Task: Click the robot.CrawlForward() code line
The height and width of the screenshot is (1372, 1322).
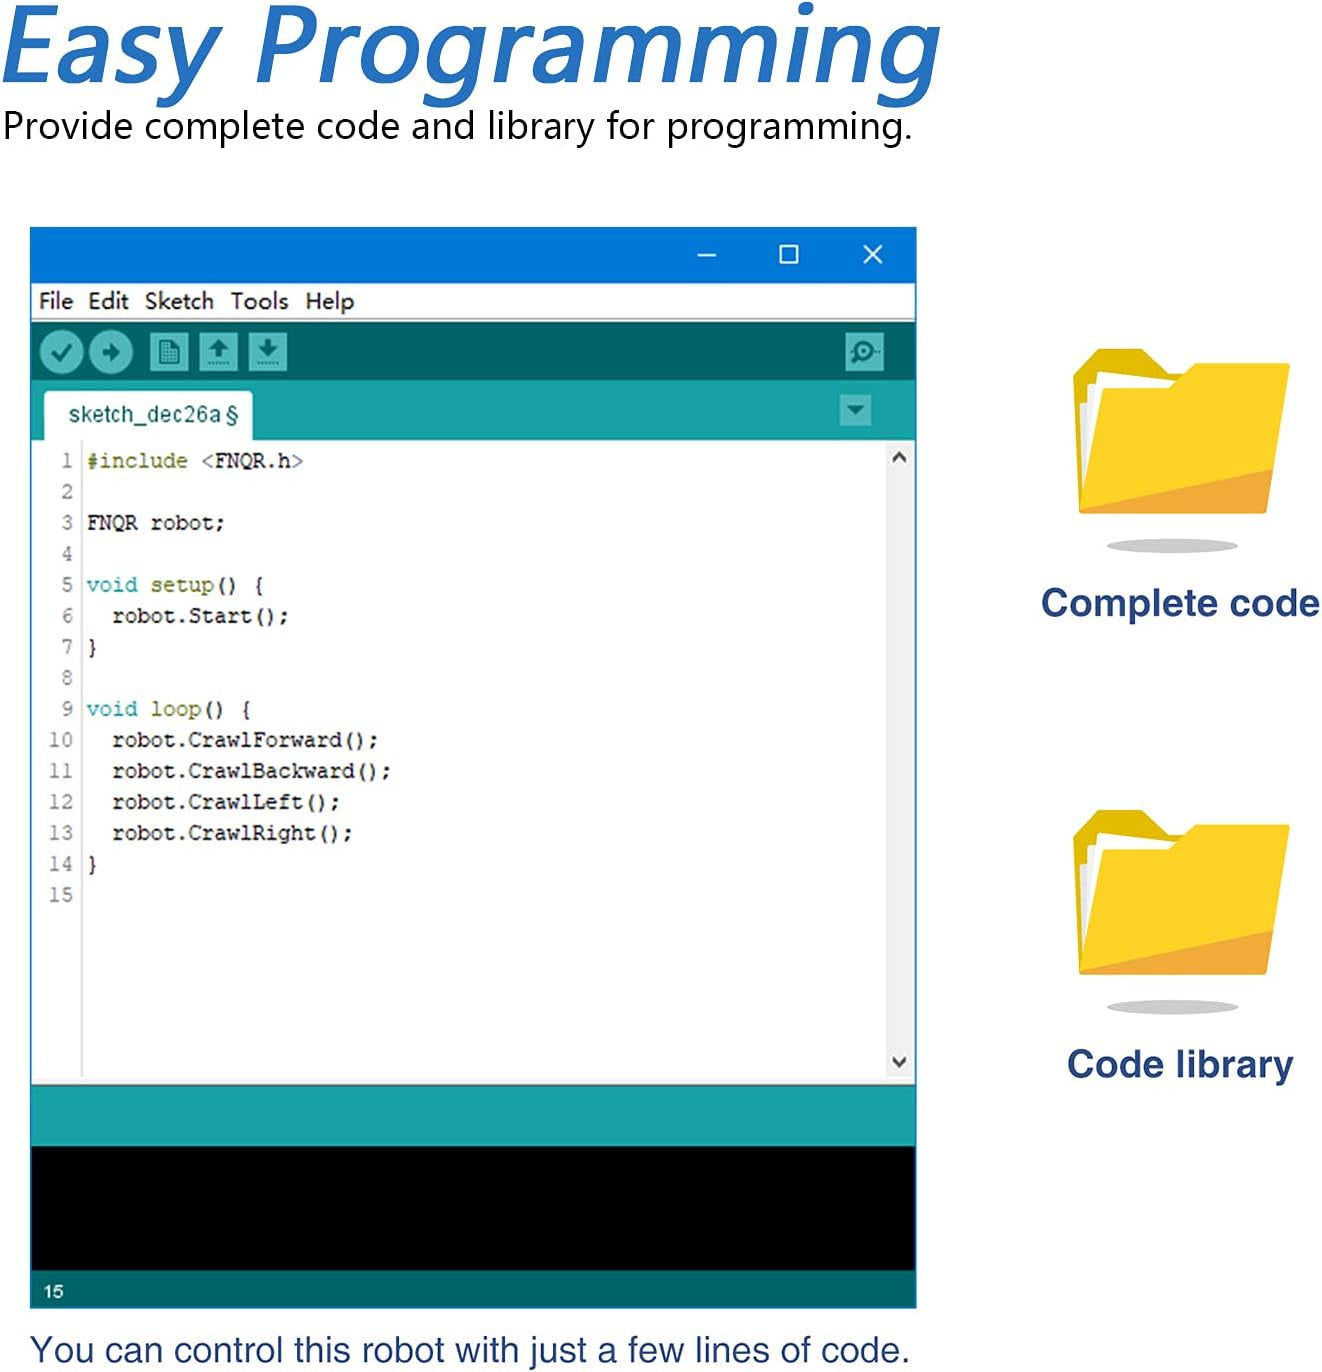Action: 244,740
